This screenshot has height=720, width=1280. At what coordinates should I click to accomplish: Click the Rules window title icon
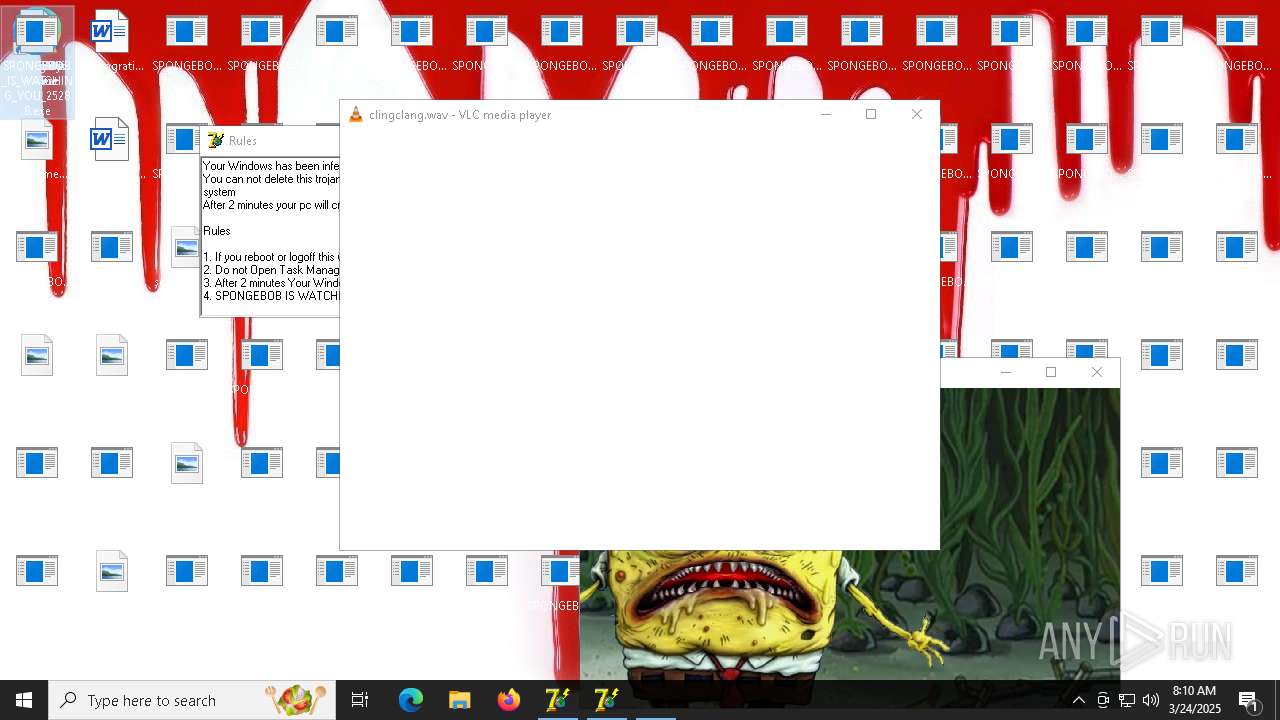click(x=215, y=141)
